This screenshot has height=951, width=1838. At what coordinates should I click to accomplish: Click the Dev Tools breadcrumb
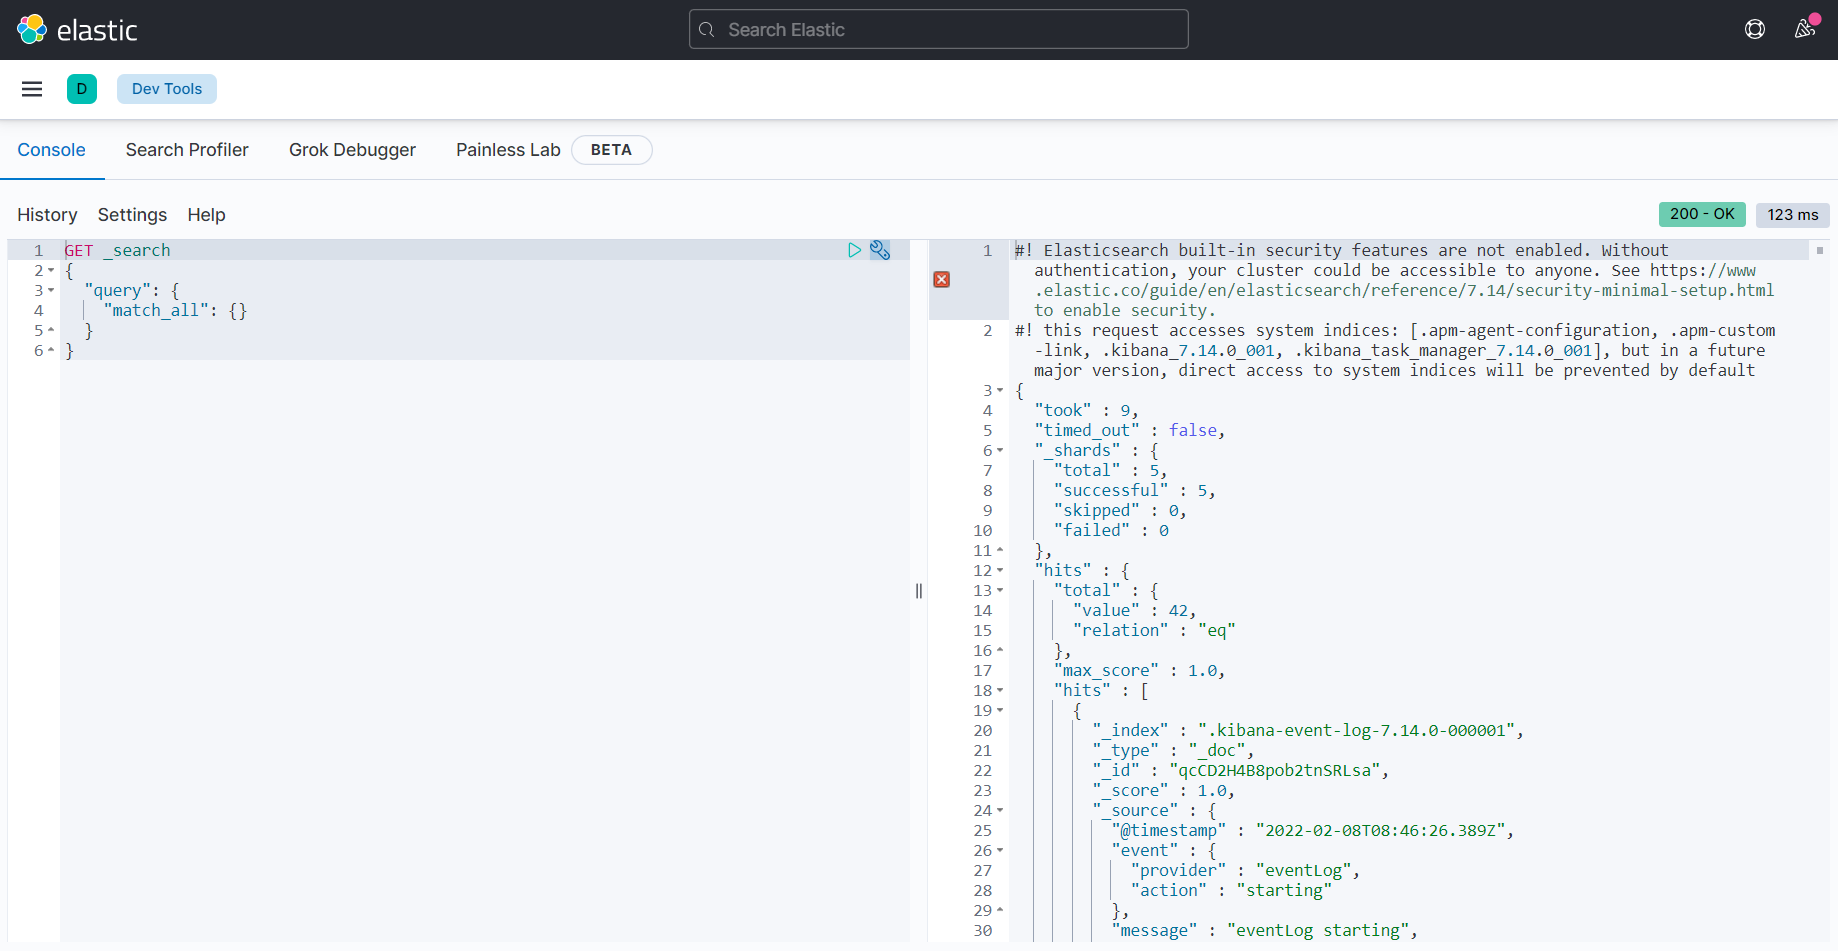tap(167, 89)
